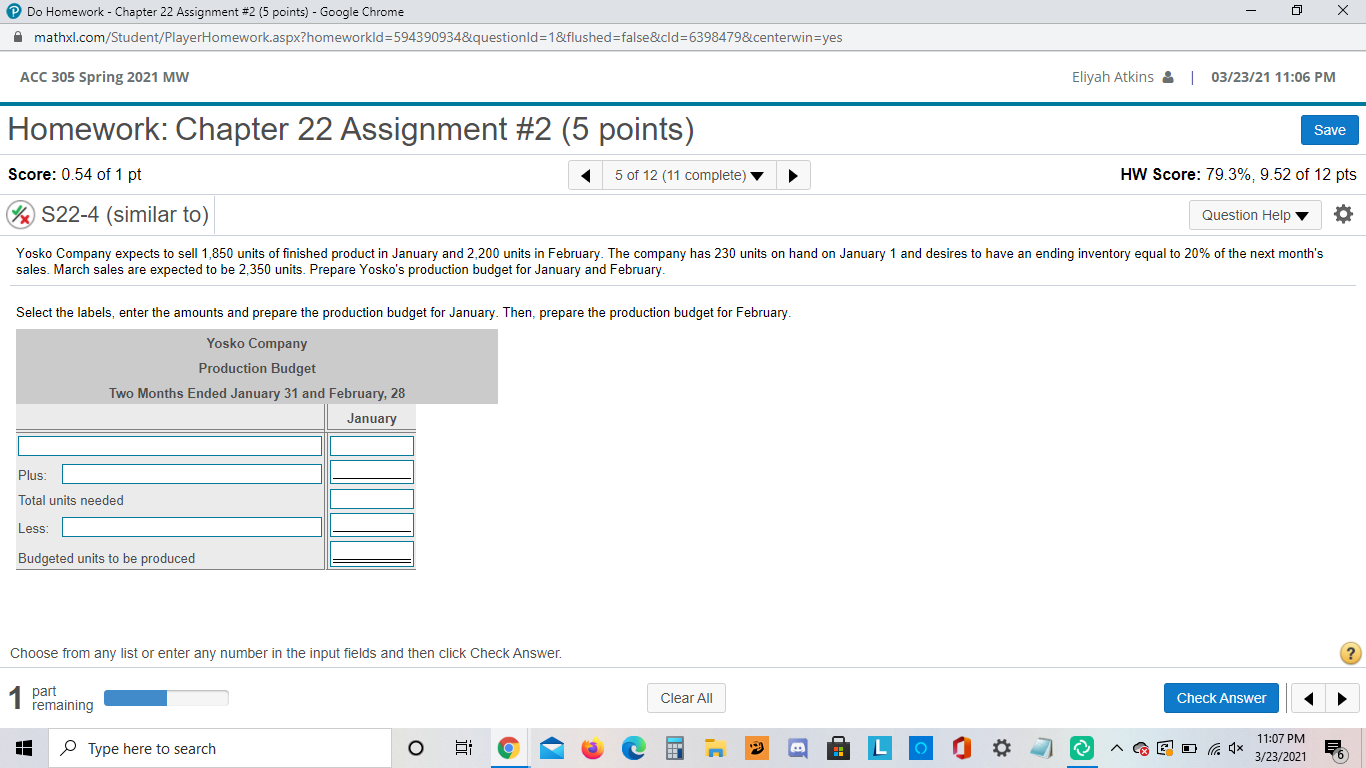This screenshot has width=1366, height=768.
Task: Click the settings gear beside Question Help
Action: (1344, 214)
